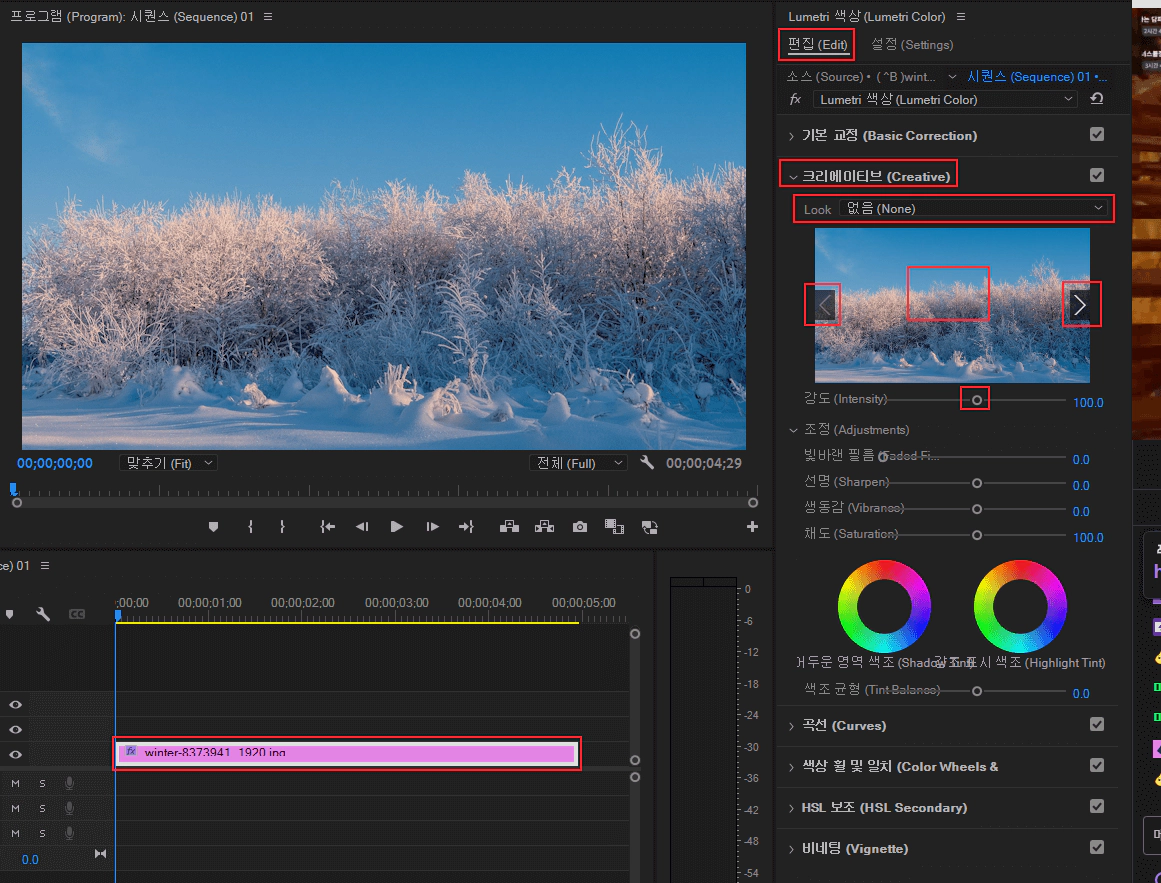
Task: Disable the HSL Secondary checkbox
Action: pyautogui.click(x=1097, y=807)
